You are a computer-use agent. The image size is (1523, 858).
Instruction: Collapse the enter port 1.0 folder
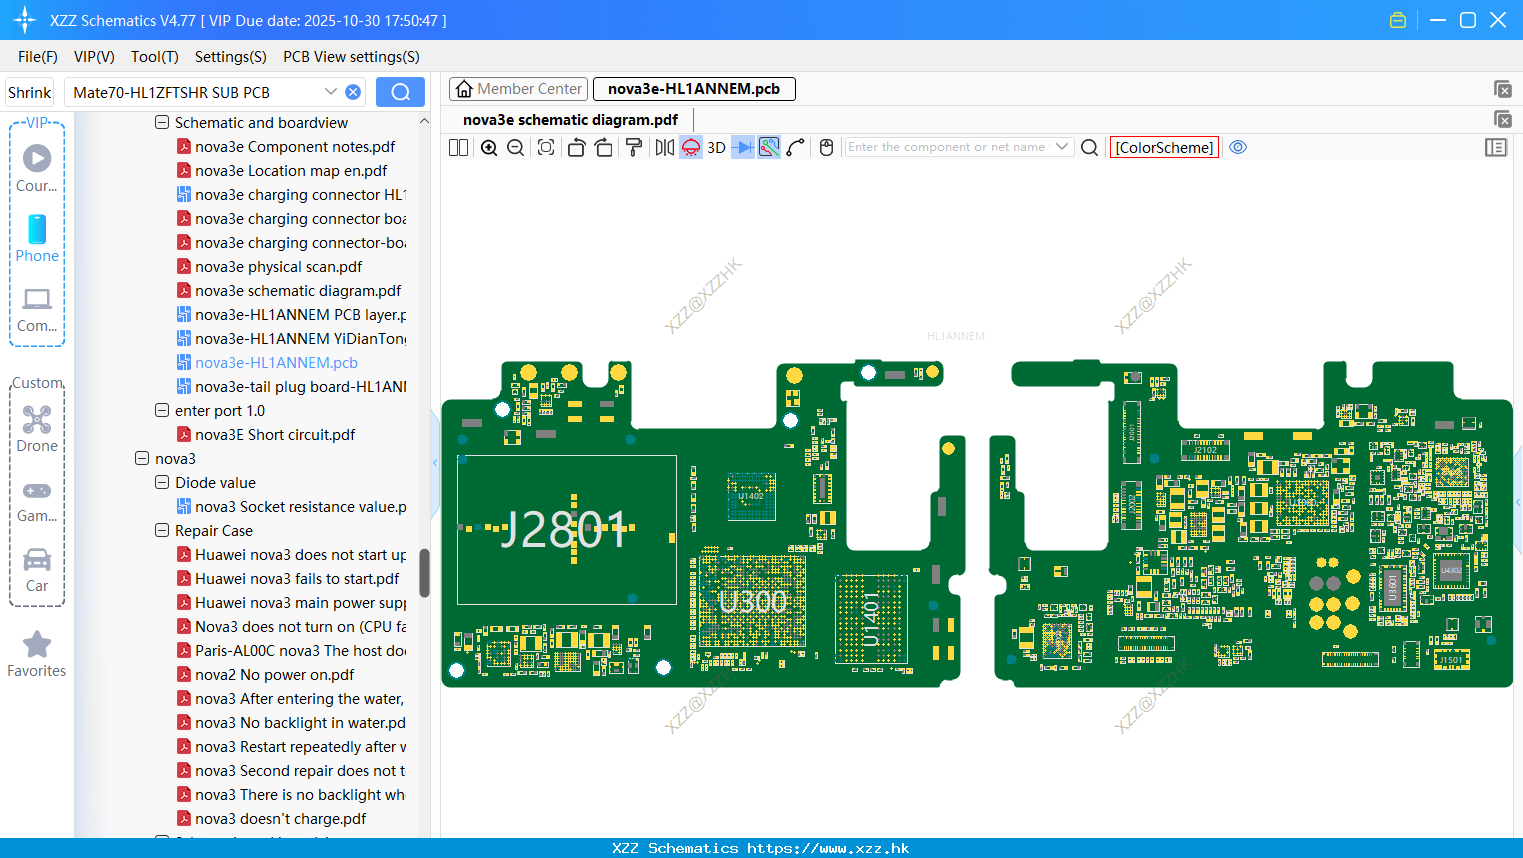pos(162,411)
